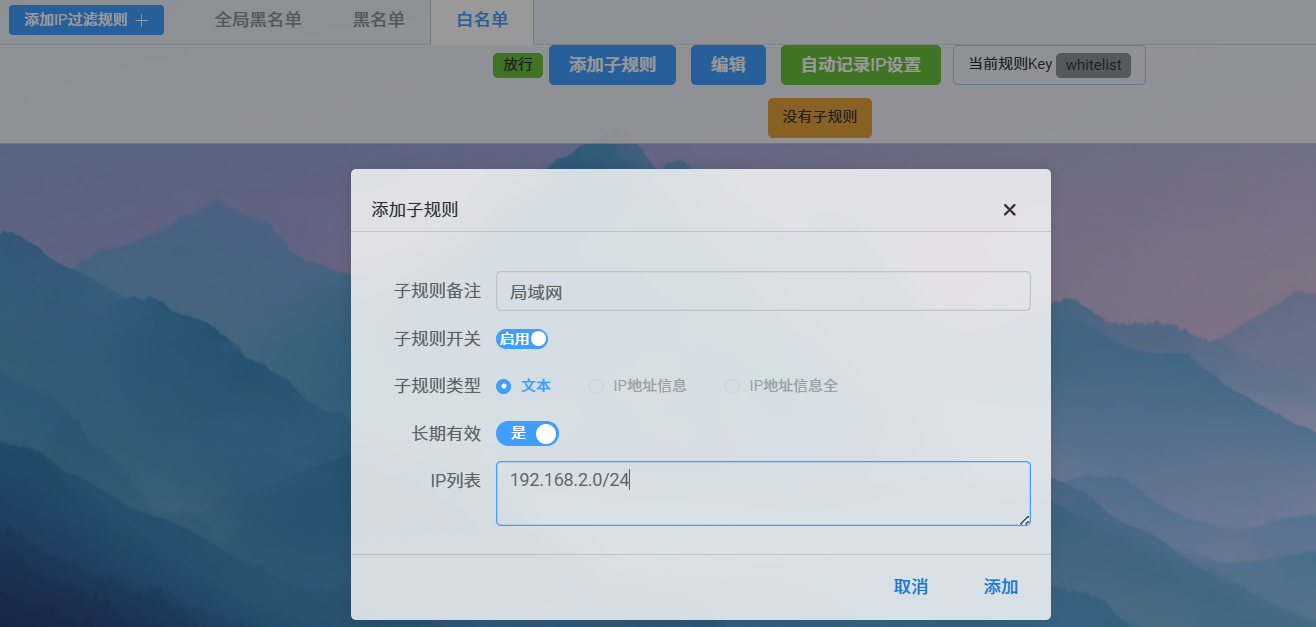Disable the 子规则开关 switch

[x=521, y=339]
